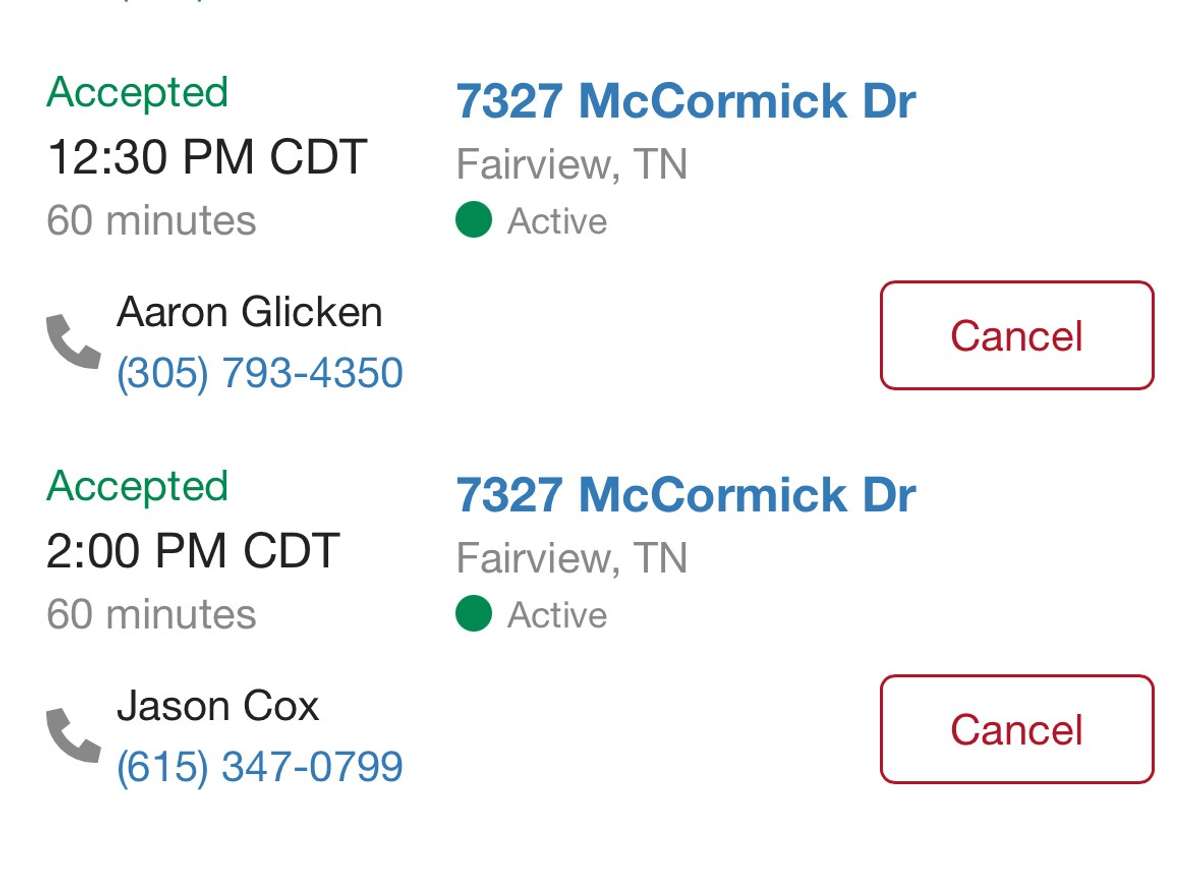
Task: Click the green Active dot for 12:30 PM showing
Action: tap(473, 220)
